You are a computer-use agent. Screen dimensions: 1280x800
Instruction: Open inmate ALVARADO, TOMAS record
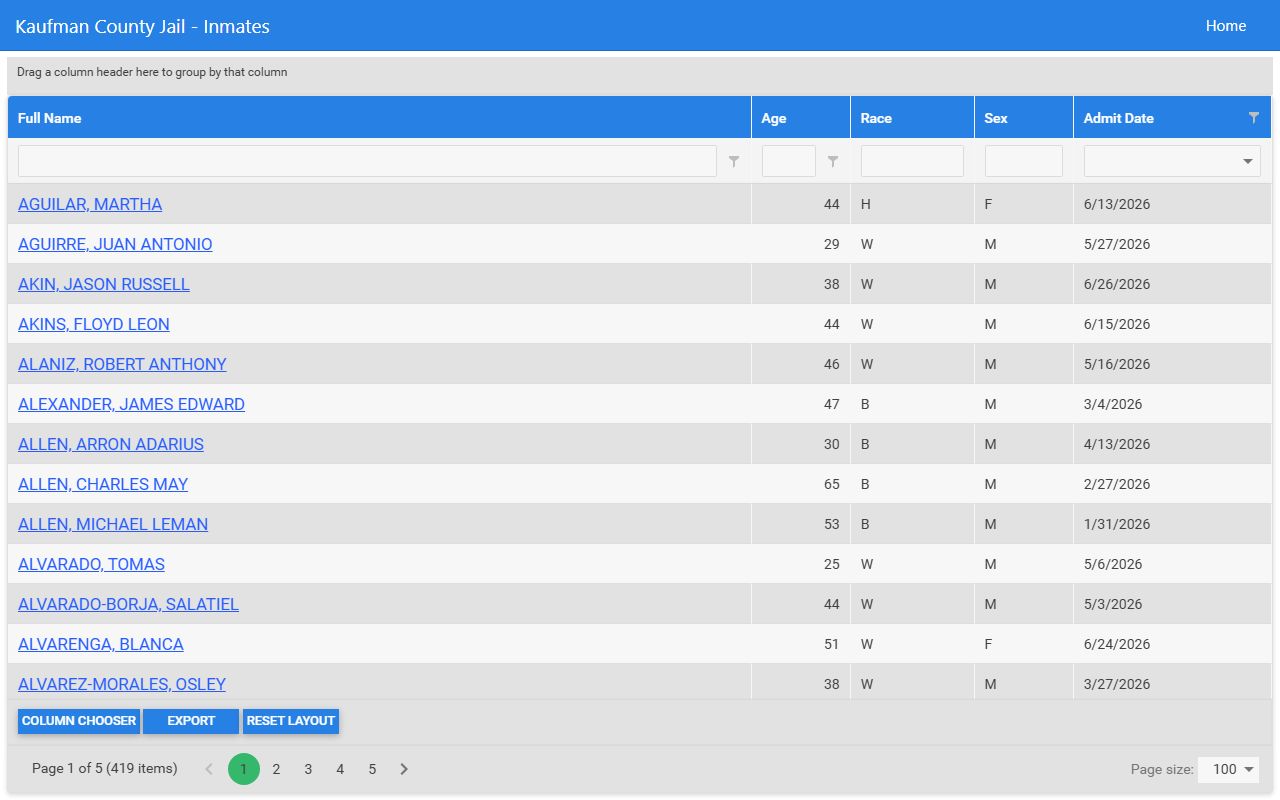click(x=91, y=564)
